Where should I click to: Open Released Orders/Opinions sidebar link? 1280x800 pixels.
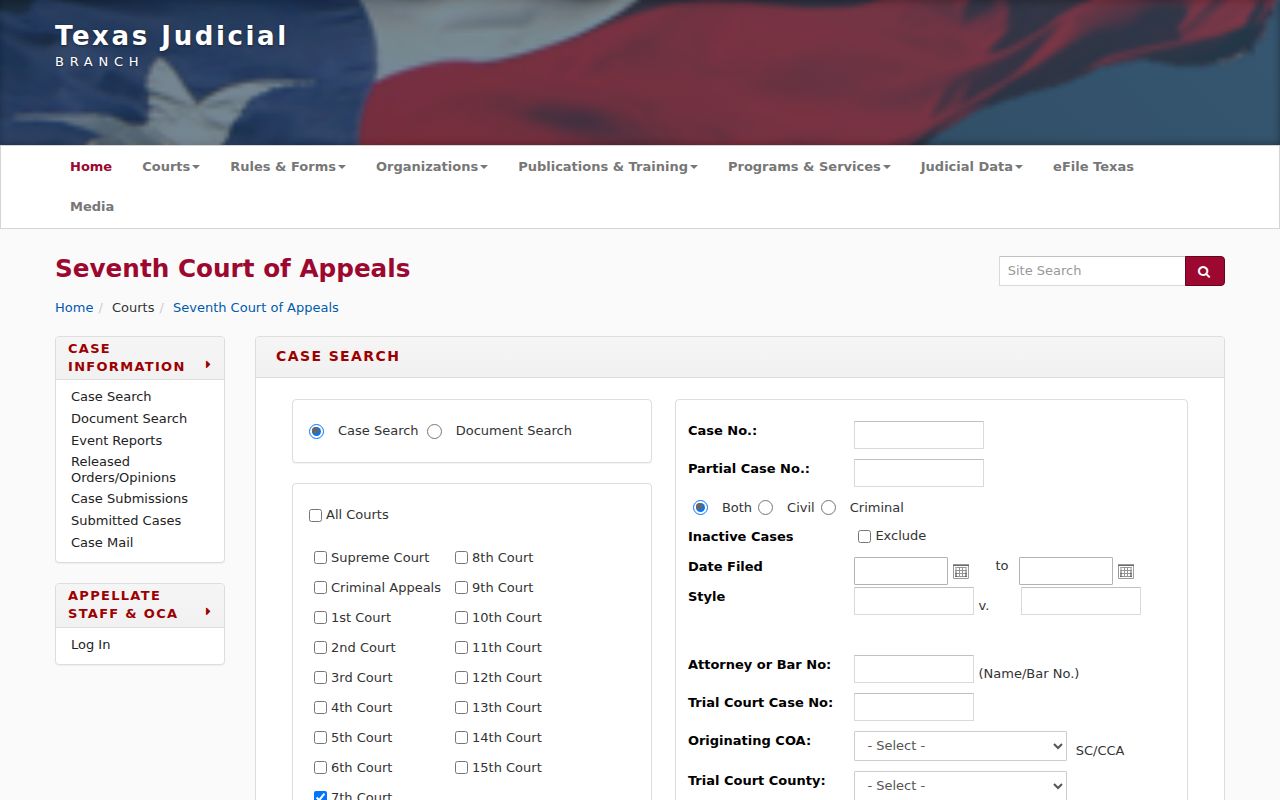(x=123, y=470)
